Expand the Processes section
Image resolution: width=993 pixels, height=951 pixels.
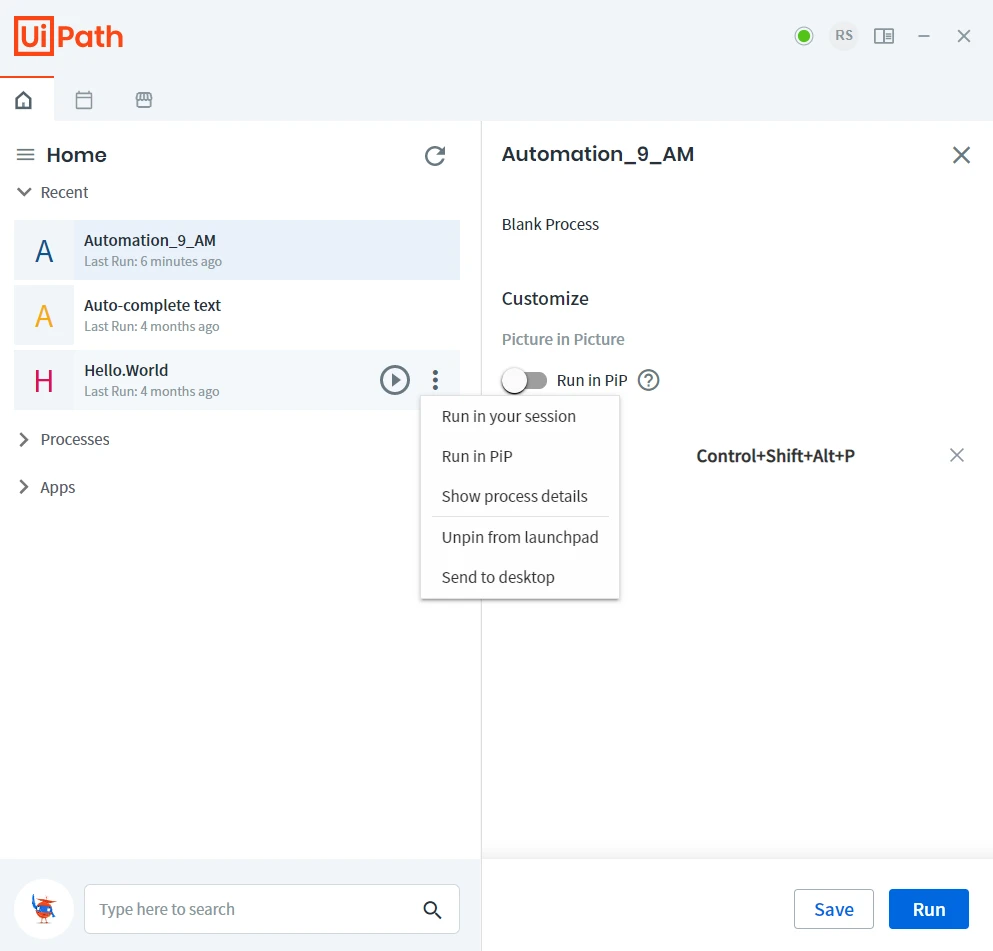click(x=24, y=439)
